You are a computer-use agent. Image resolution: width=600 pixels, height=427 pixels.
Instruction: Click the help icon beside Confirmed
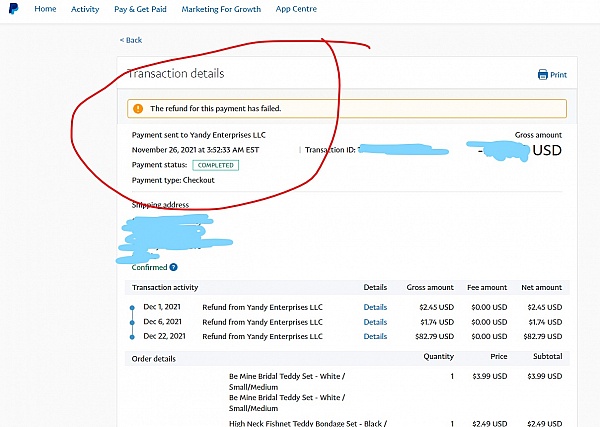[174, 267]
